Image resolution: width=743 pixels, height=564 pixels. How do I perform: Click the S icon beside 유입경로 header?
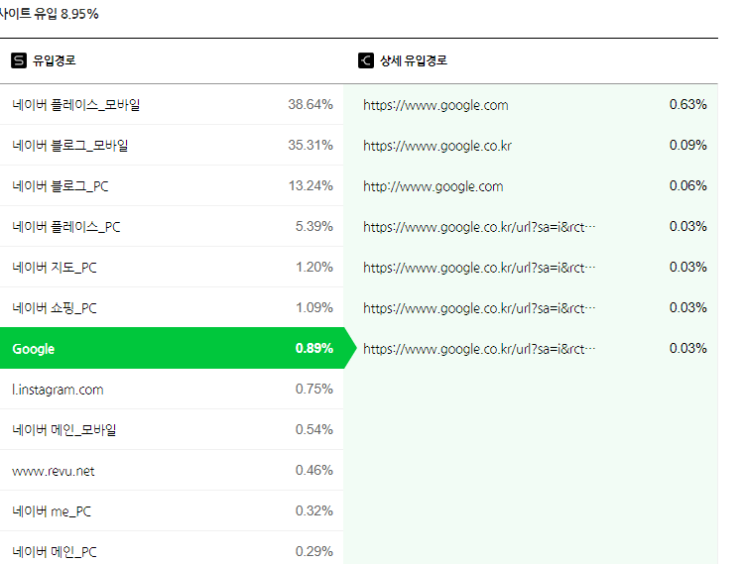(x=18, y=61)
